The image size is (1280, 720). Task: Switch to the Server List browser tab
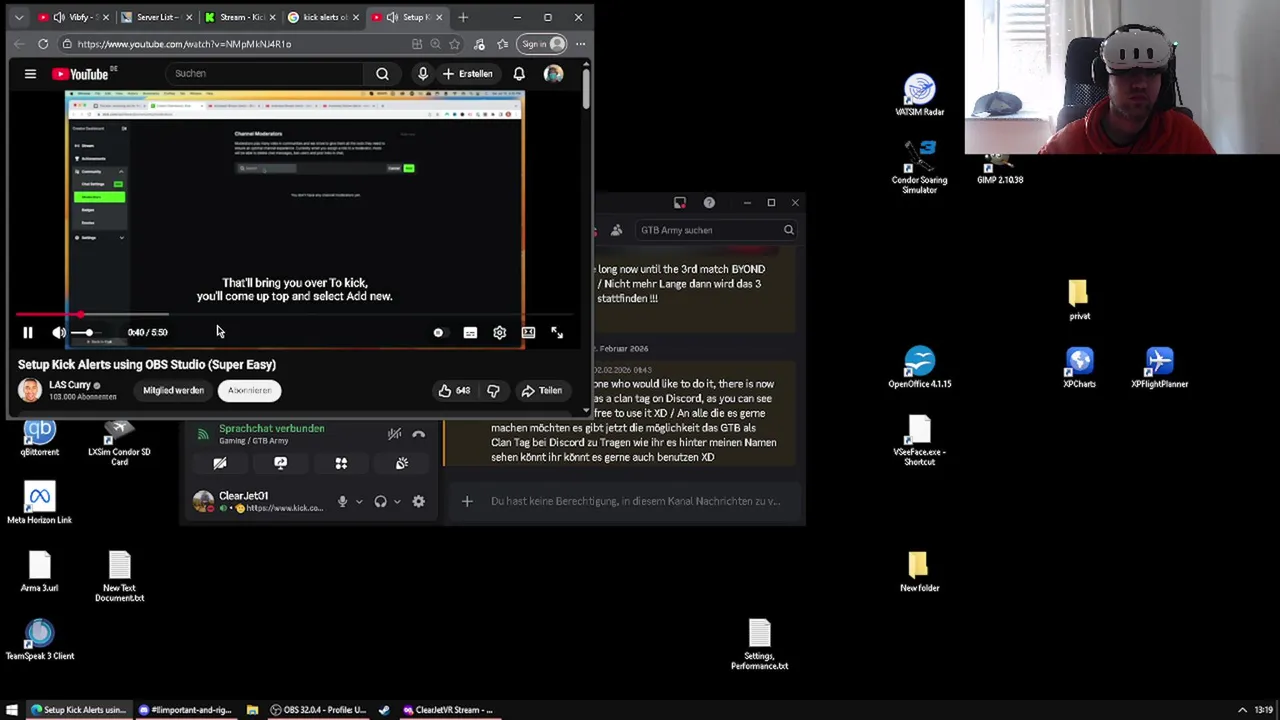[156, 17]
